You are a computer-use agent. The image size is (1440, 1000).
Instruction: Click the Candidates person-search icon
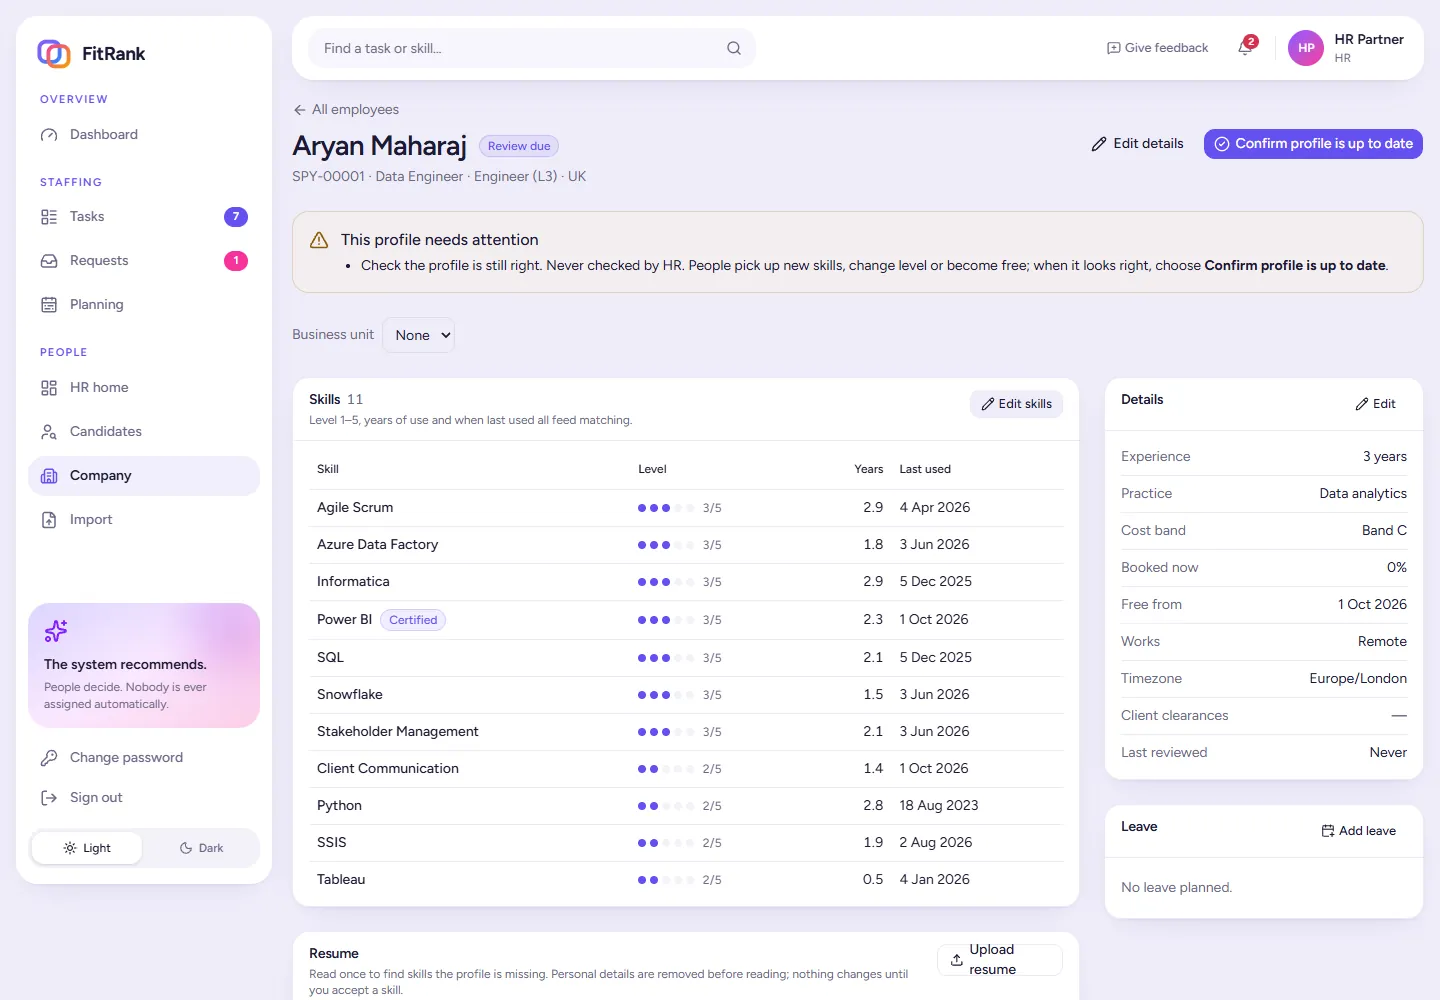click(49, 432)
